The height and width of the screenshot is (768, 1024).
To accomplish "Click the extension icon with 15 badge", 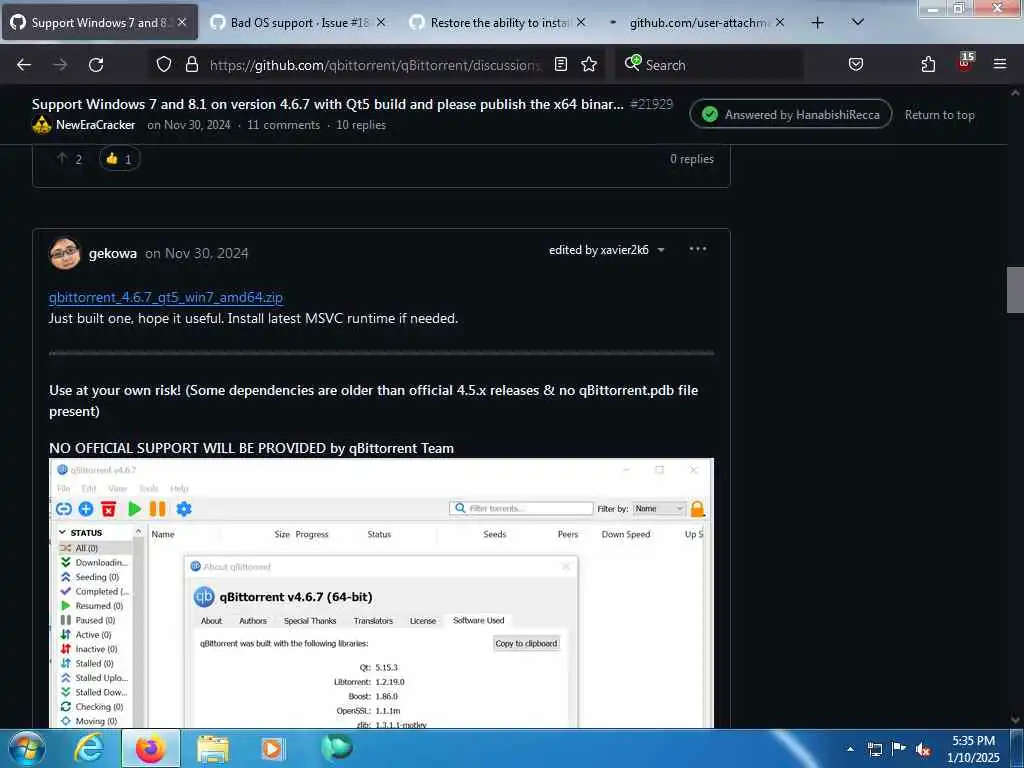I will (x=965, y=62).
